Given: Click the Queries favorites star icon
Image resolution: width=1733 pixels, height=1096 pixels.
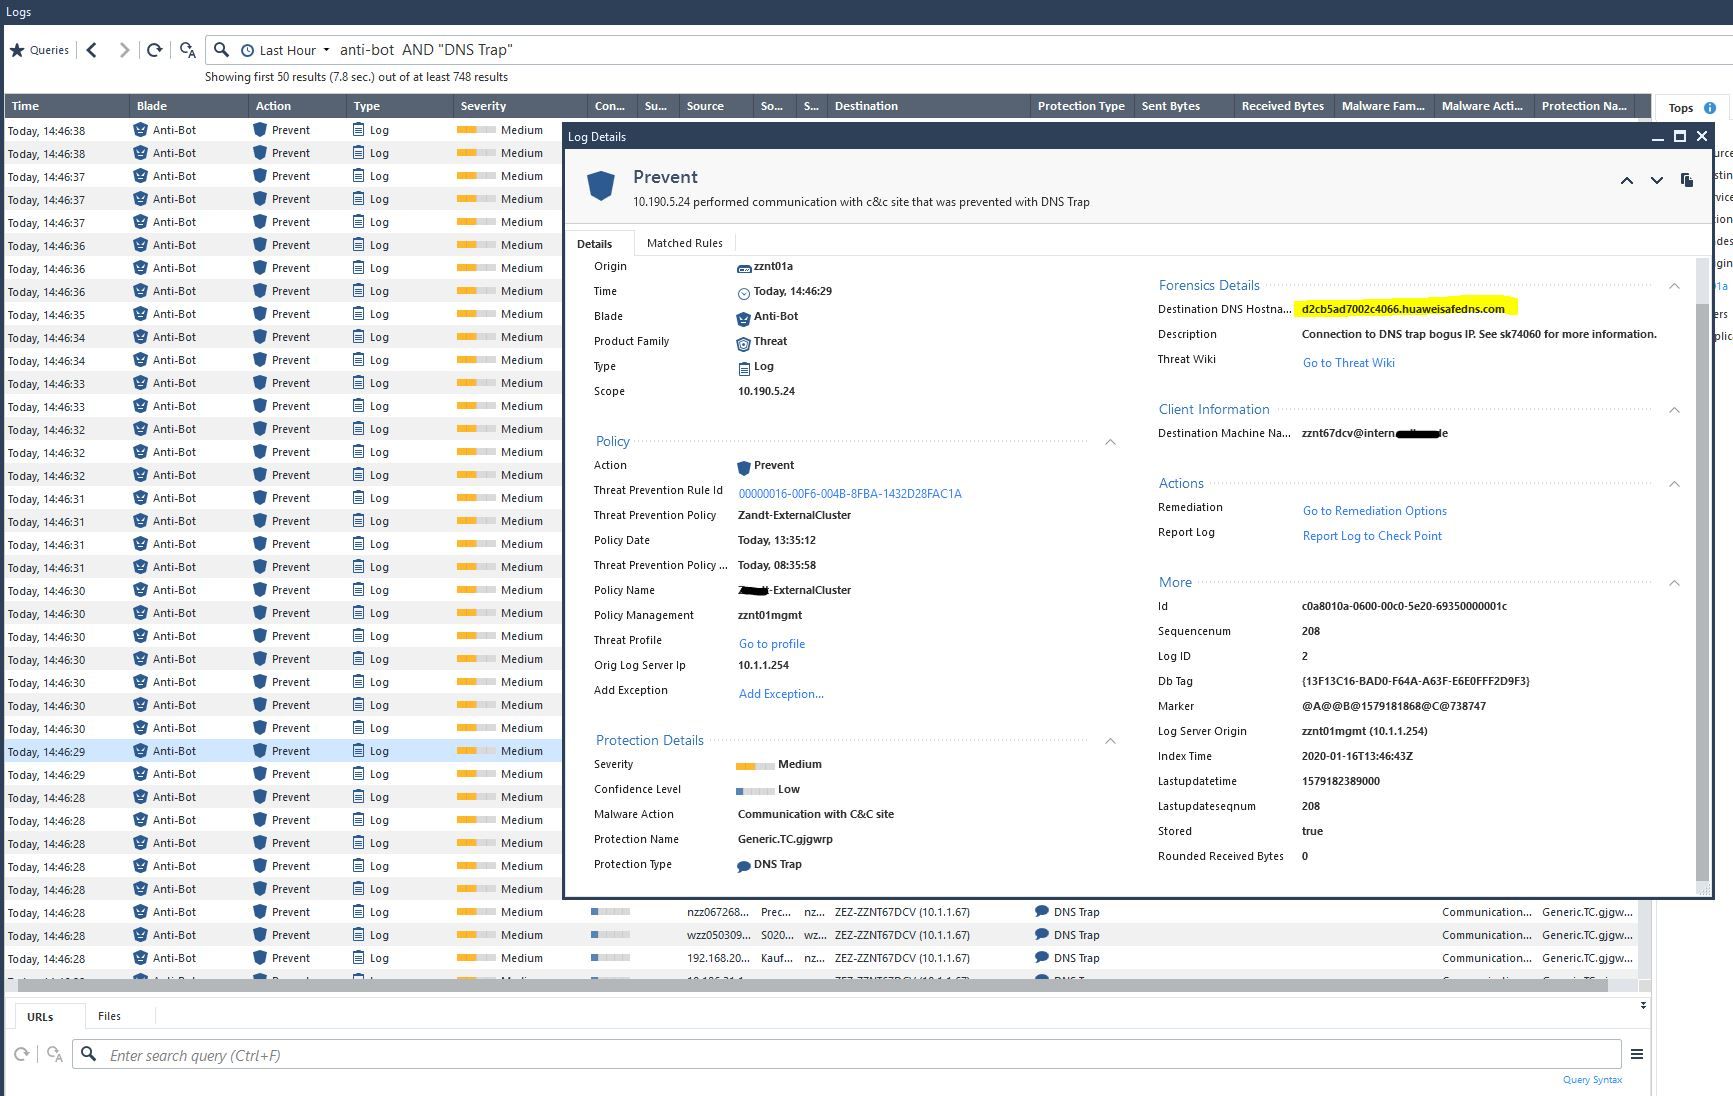Looking at the screenshot, I should point(17,49).
